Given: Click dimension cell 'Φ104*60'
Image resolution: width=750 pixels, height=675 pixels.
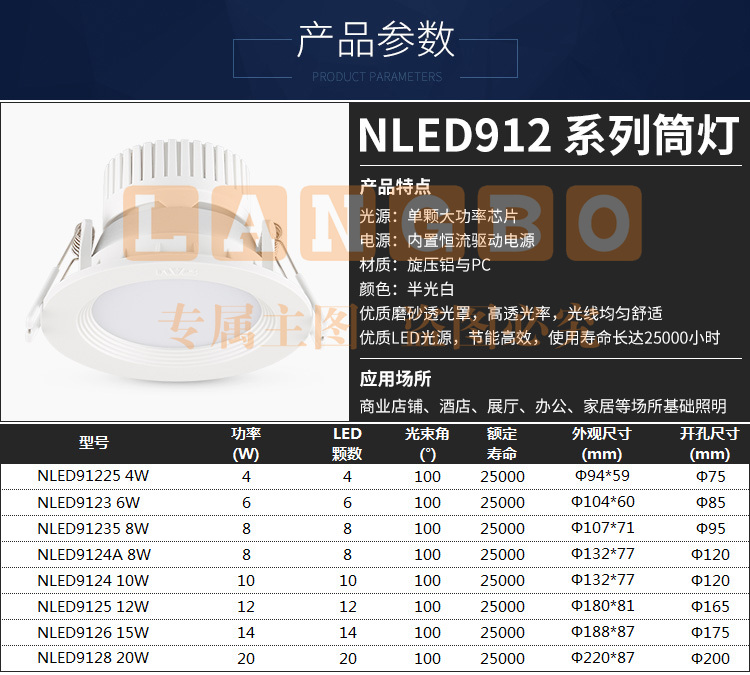Looking at the screenshot, I should pos(603,501).
